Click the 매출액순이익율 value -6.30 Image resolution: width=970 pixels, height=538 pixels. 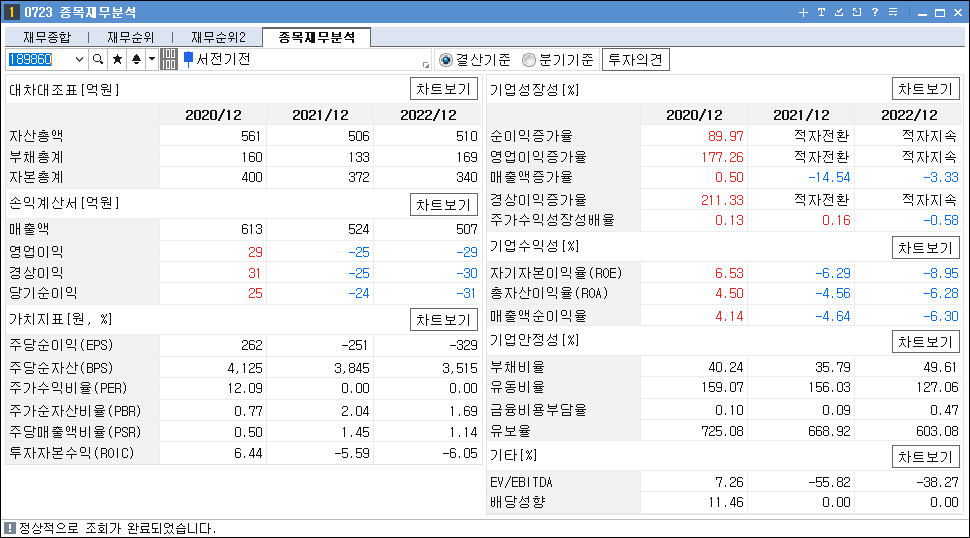[940, 316]
